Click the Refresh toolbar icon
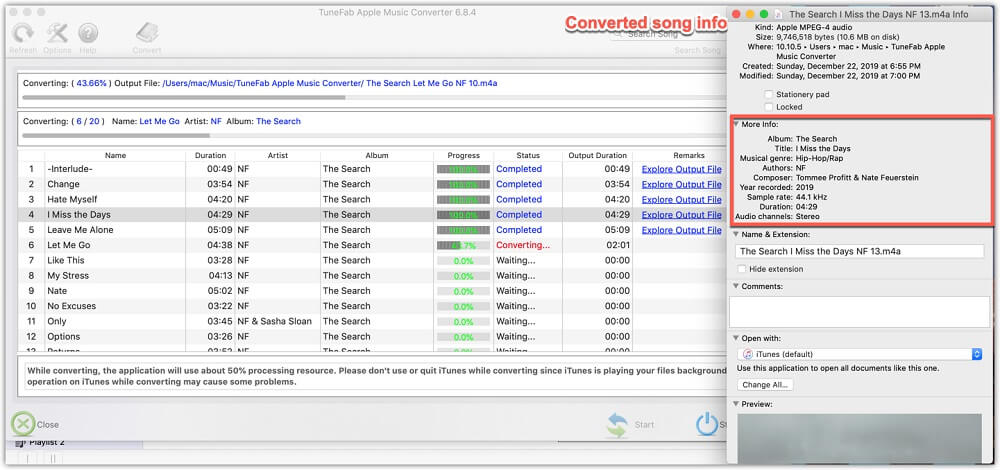Screen dimensions: 1000x470 click(x=22, y=35)
